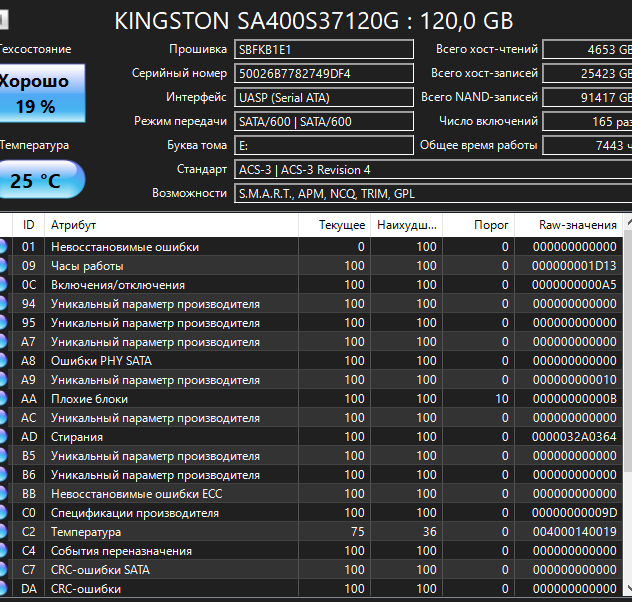
Task: Click the Интерфейс field UASP (Serial ATA)
Action: pos(324,98)
